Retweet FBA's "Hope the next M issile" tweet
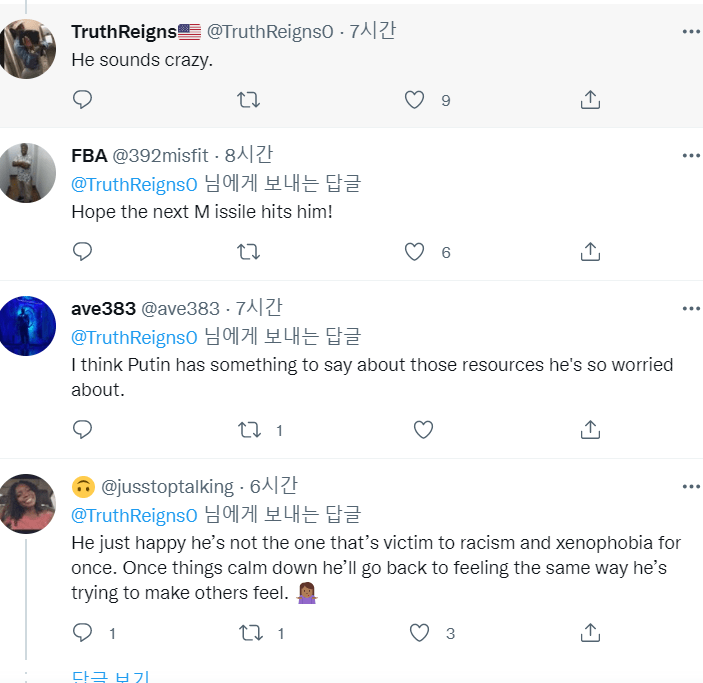The height and width of the screenshot is (683, 703). [248, 252]
